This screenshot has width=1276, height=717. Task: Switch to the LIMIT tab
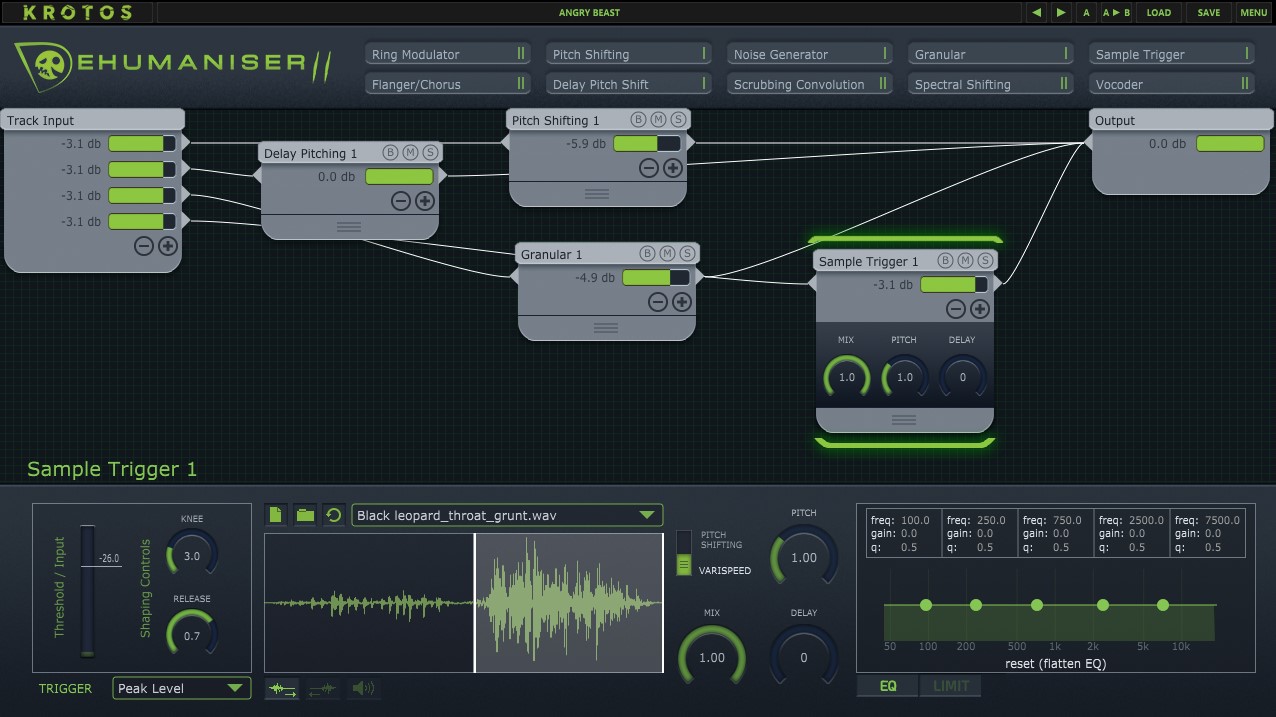951,686
